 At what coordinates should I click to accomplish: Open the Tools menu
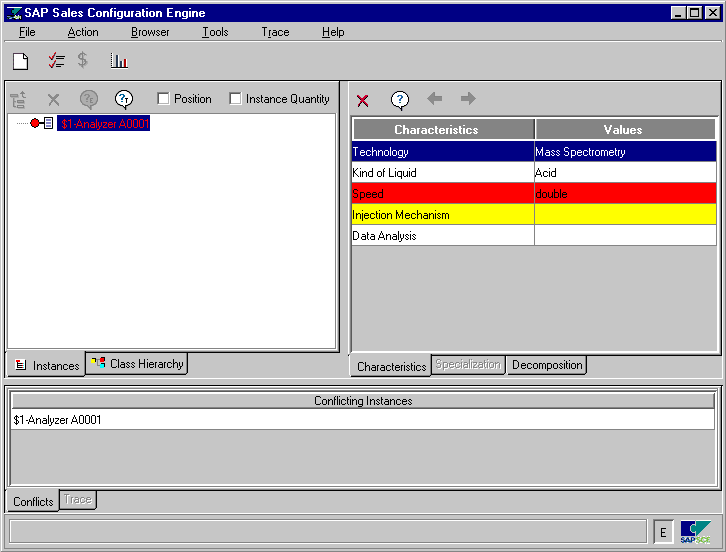[x=215, y=32]
